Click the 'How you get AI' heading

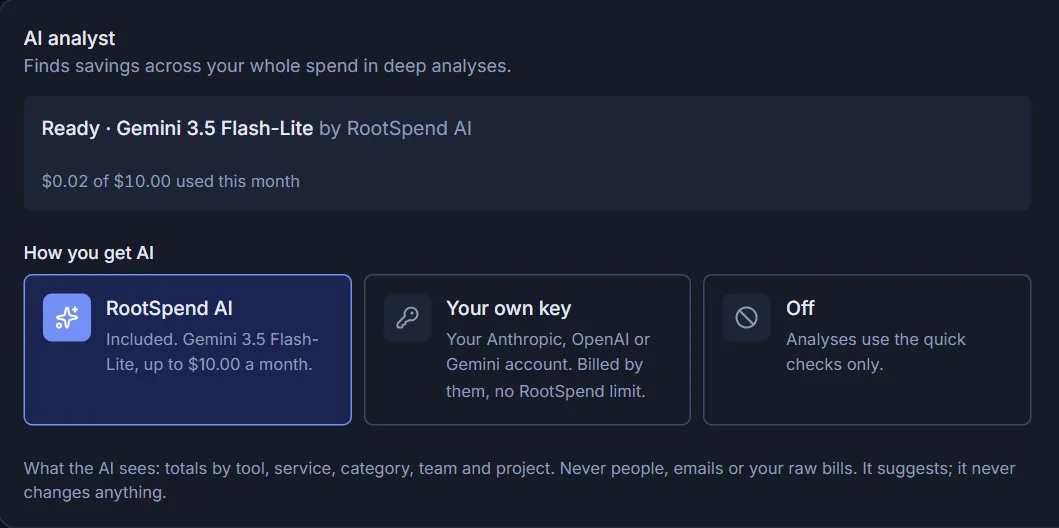pyautogui.click(x=88, y=253)
